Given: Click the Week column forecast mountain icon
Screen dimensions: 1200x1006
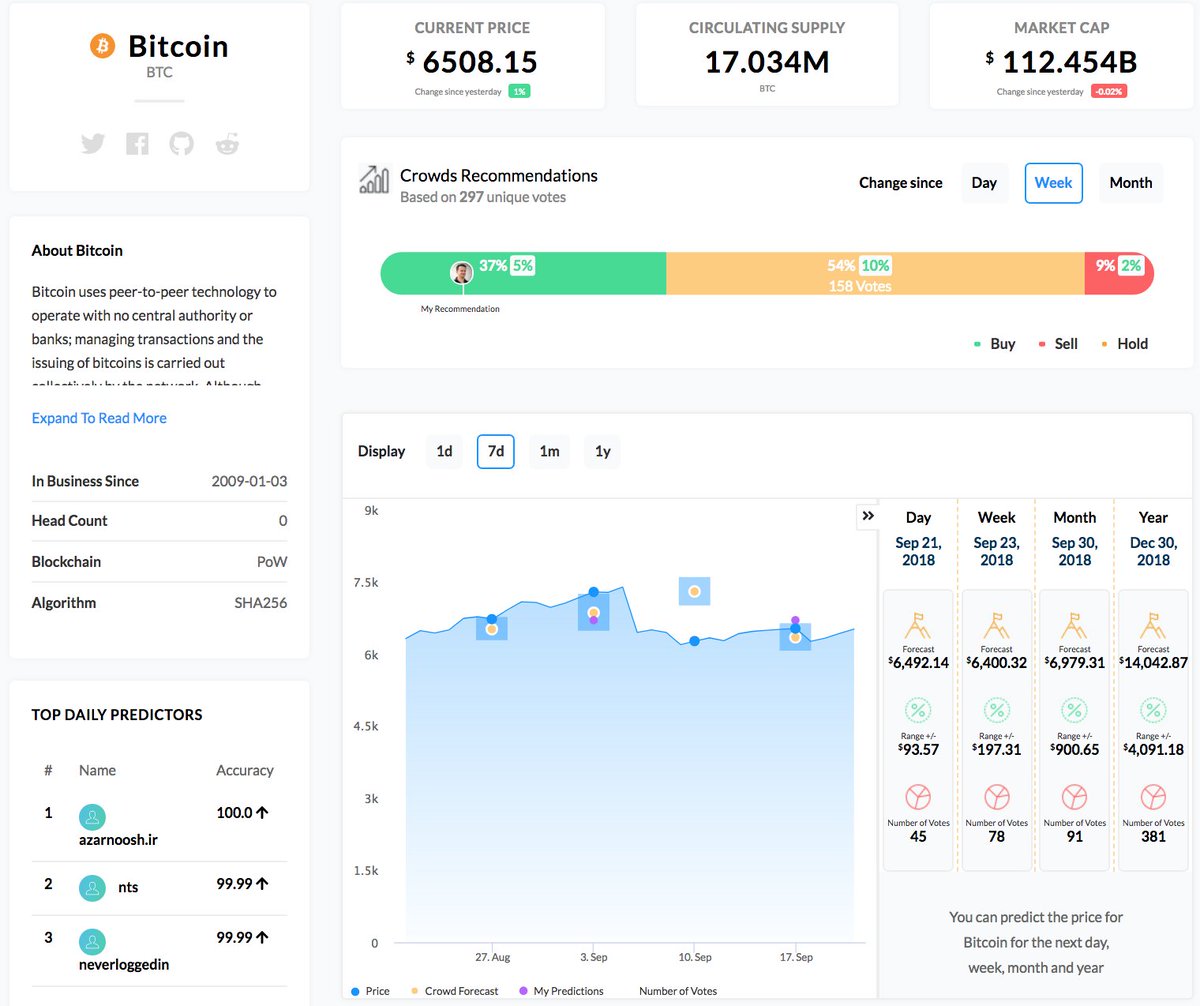Looking at the screenshot, I should point(996,626).
